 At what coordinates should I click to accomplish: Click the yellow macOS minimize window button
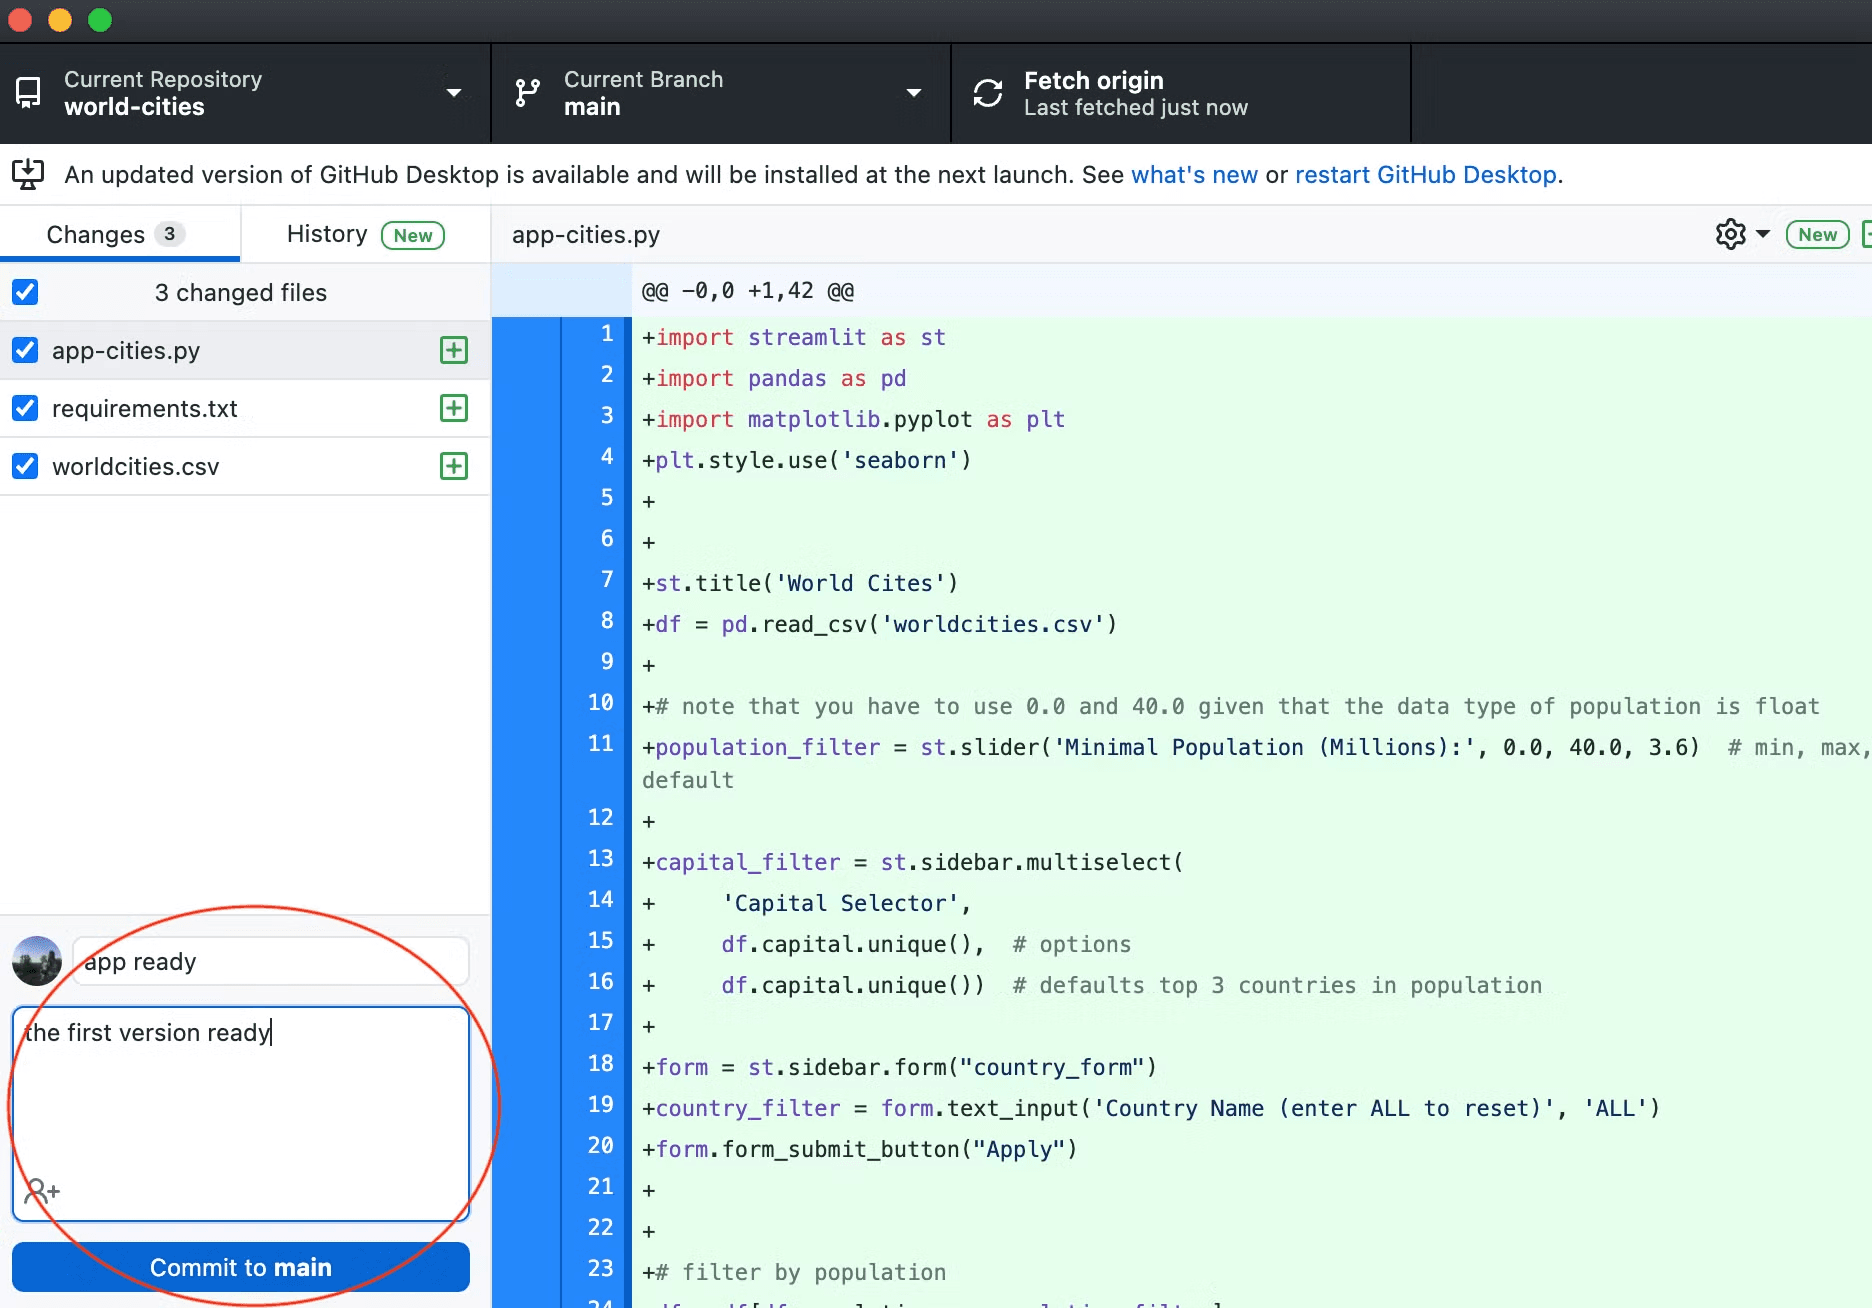(60, 20)
